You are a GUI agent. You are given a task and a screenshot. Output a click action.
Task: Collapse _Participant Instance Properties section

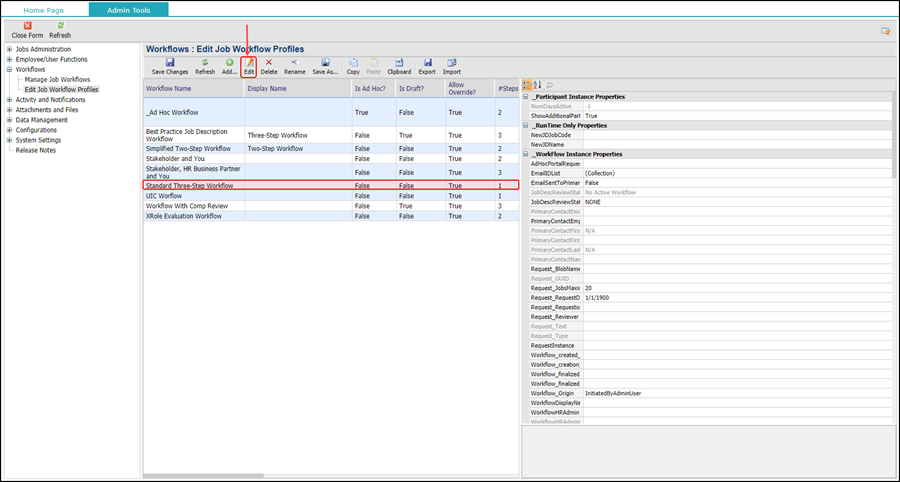[x=525, y=96]
